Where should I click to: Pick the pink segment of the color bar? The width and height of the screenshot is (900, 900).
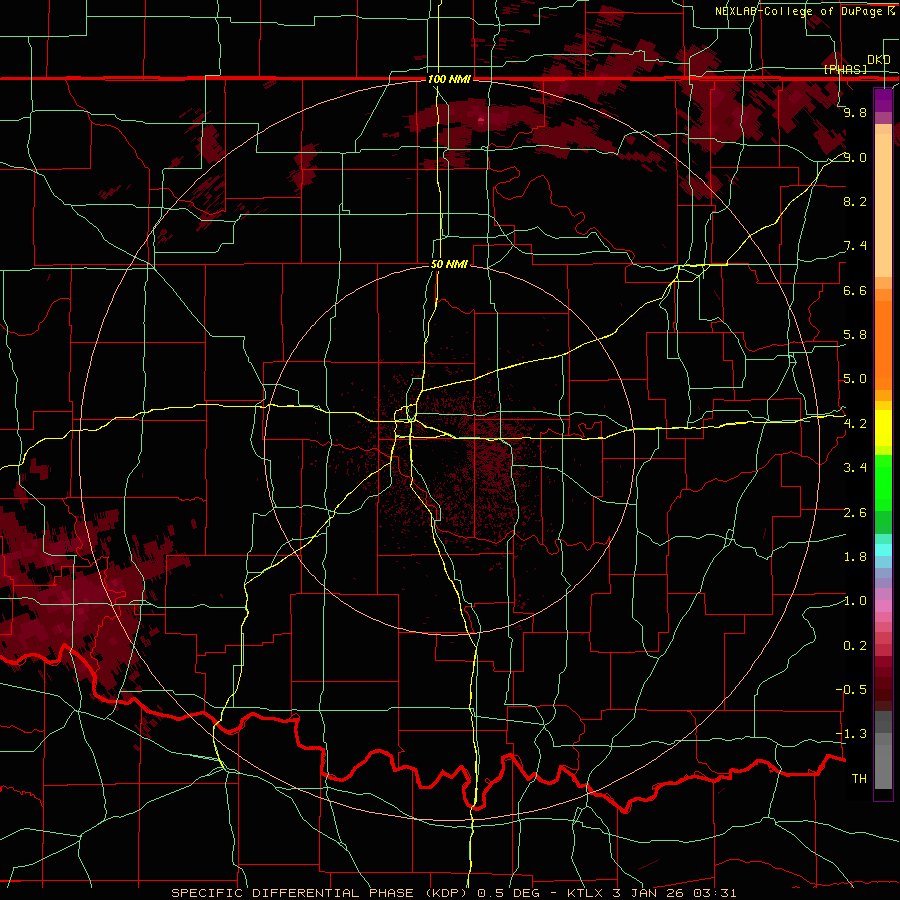point(883,606)
